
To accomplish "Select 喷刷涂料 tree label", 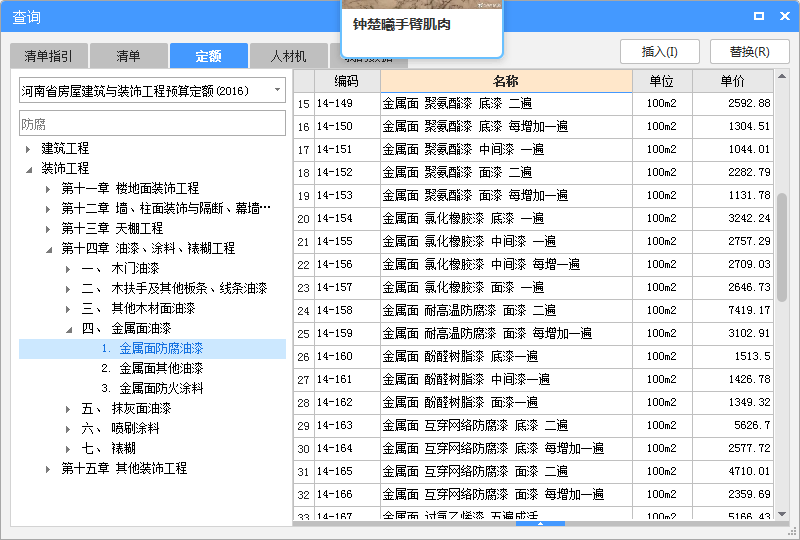I will [135, 428].
